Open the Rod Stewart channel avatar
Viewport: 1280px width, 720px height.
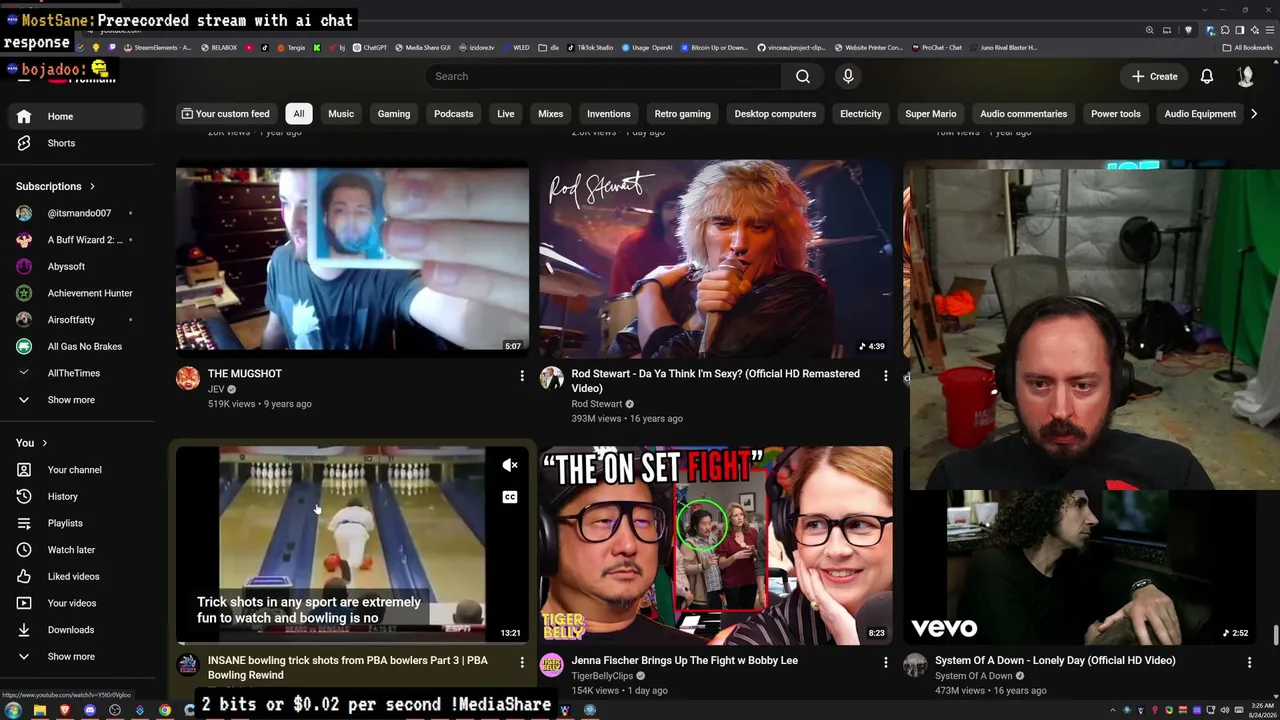coord(552,378)
